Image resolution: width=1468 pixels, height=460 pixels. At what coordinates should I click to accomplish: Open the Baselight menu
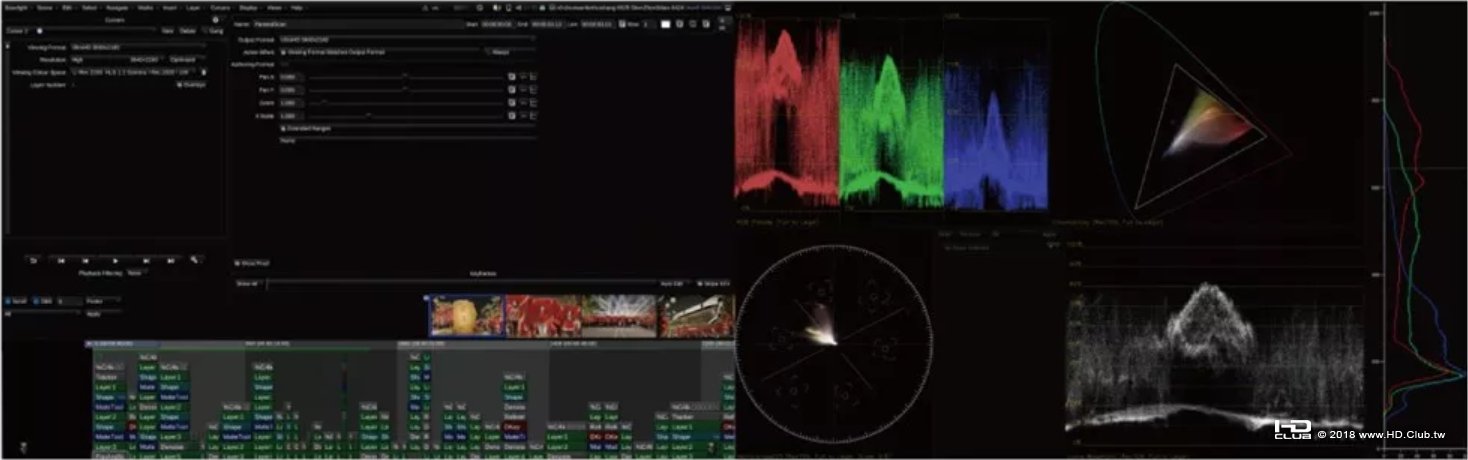16,8
